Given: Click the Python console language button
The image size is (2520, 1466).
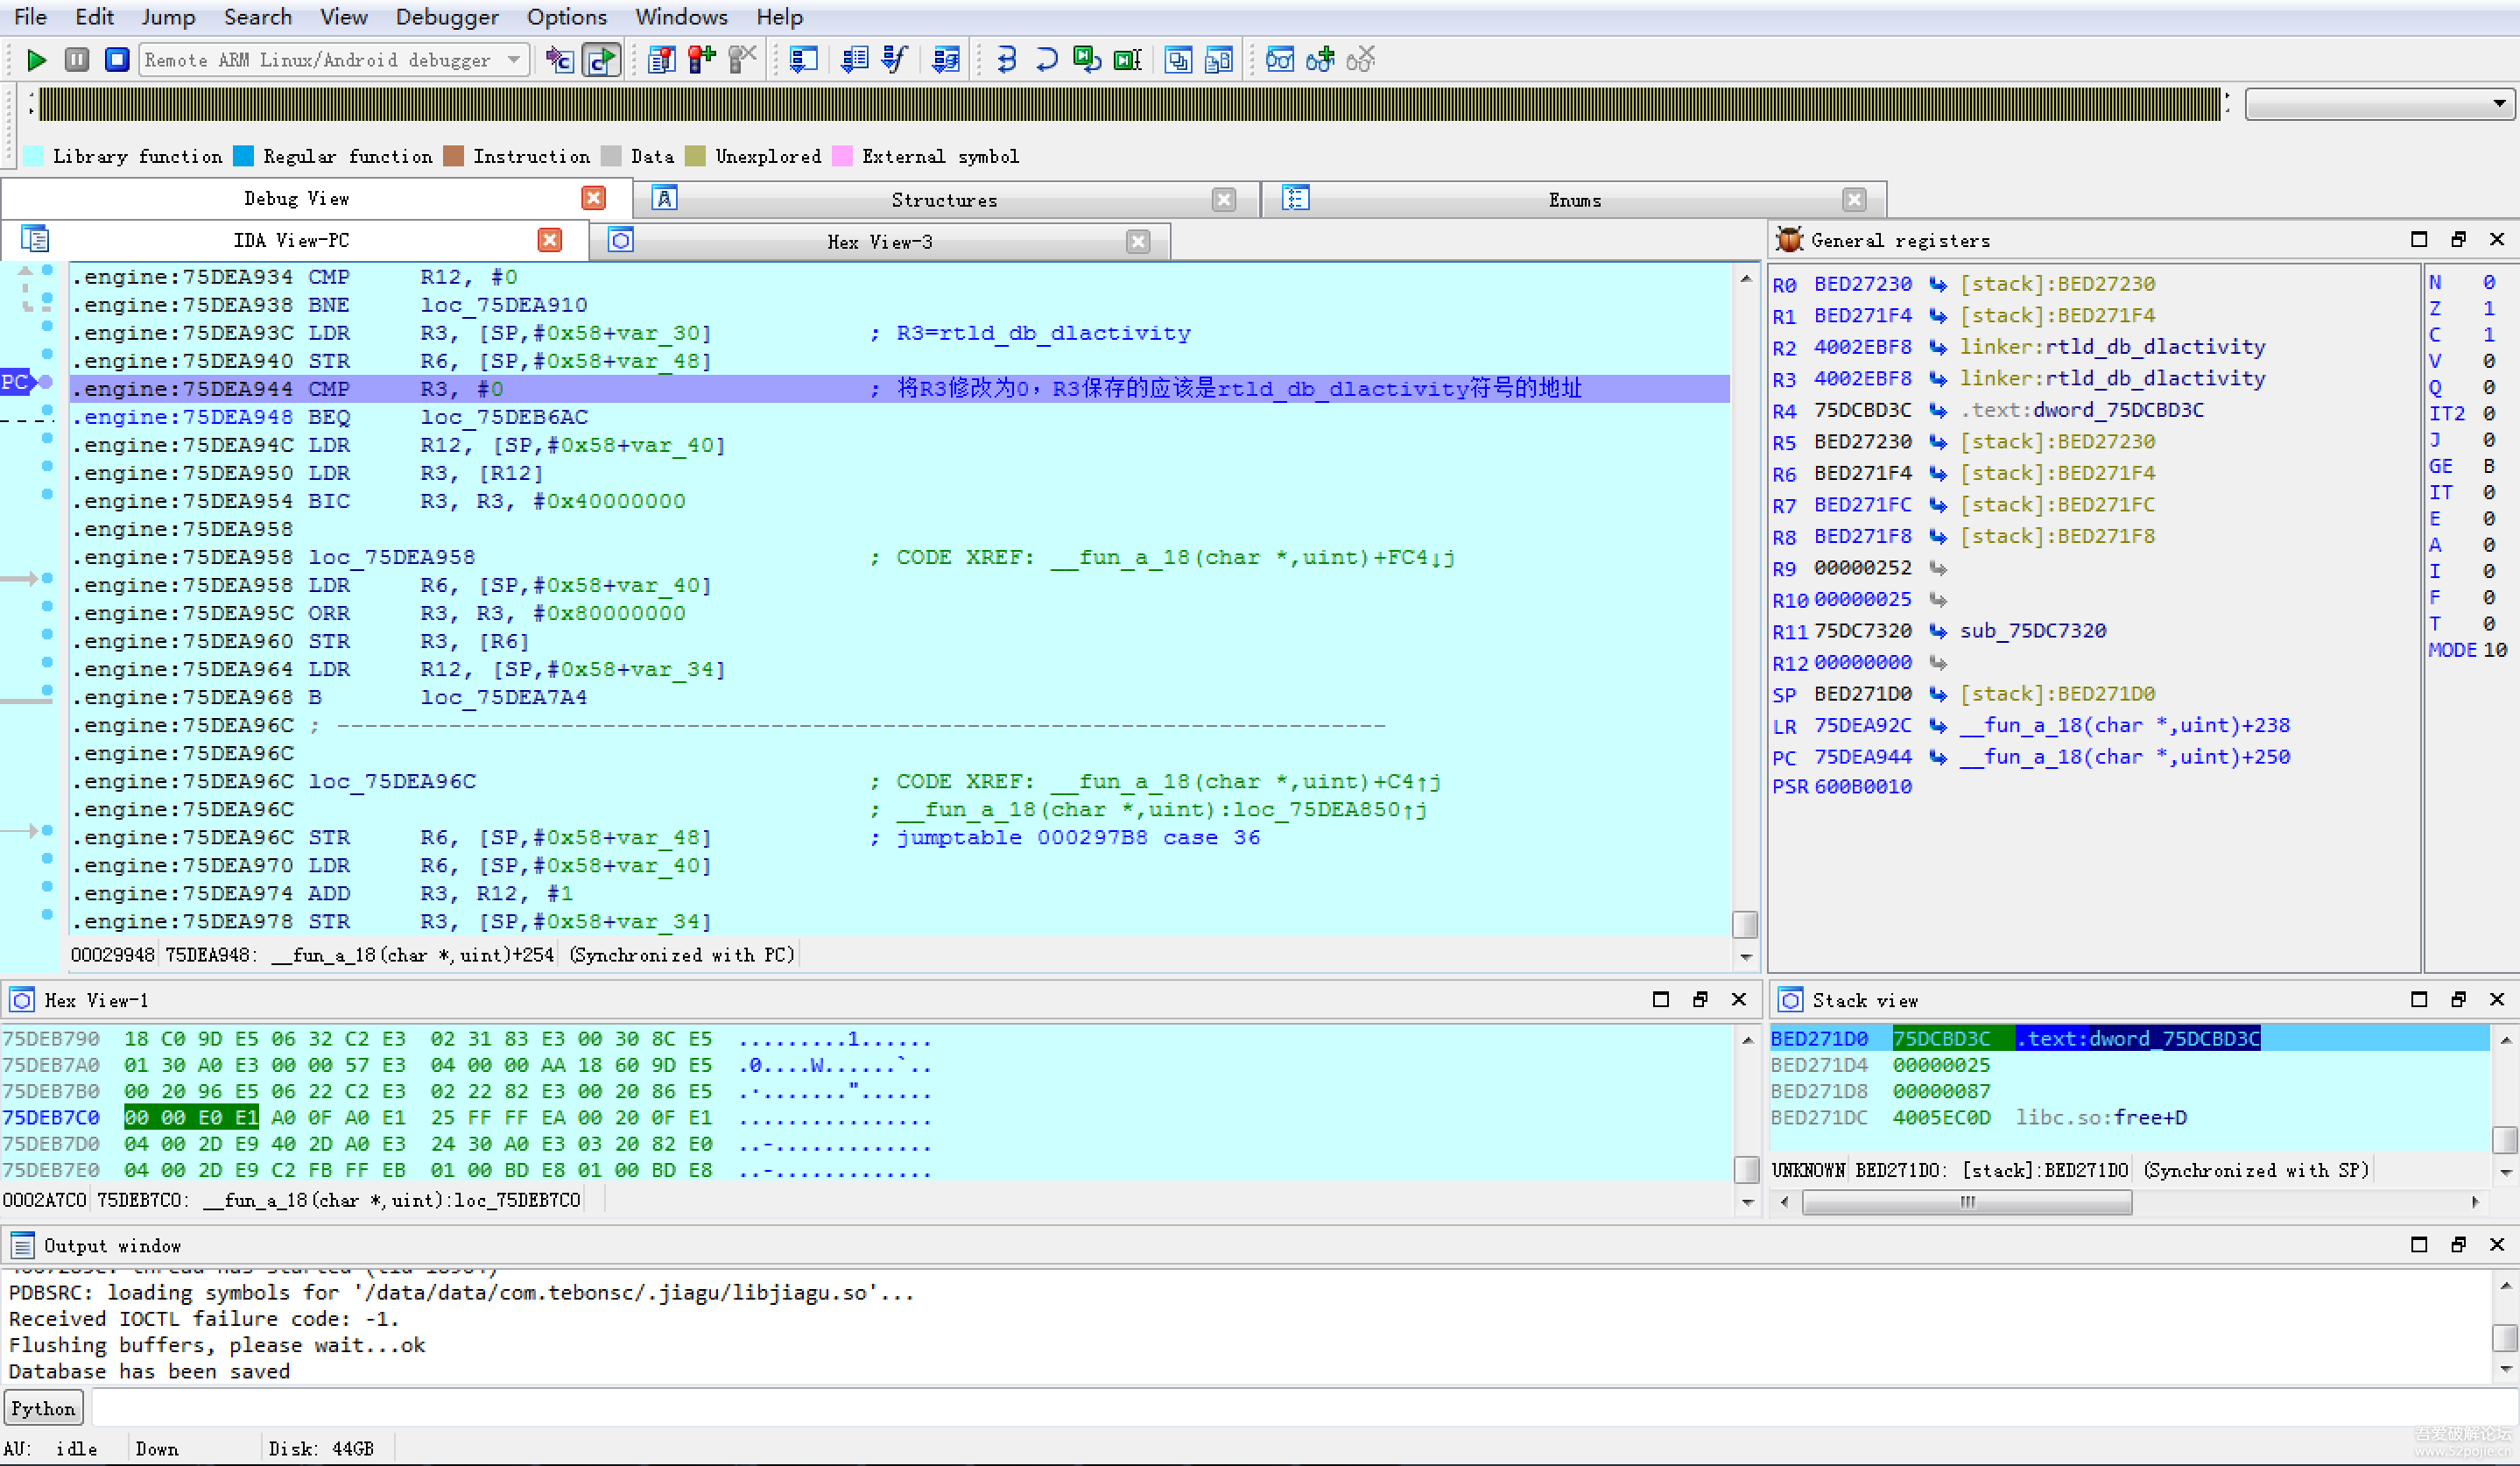Looking at the screenshot, I should click(x=43, y=1408).
